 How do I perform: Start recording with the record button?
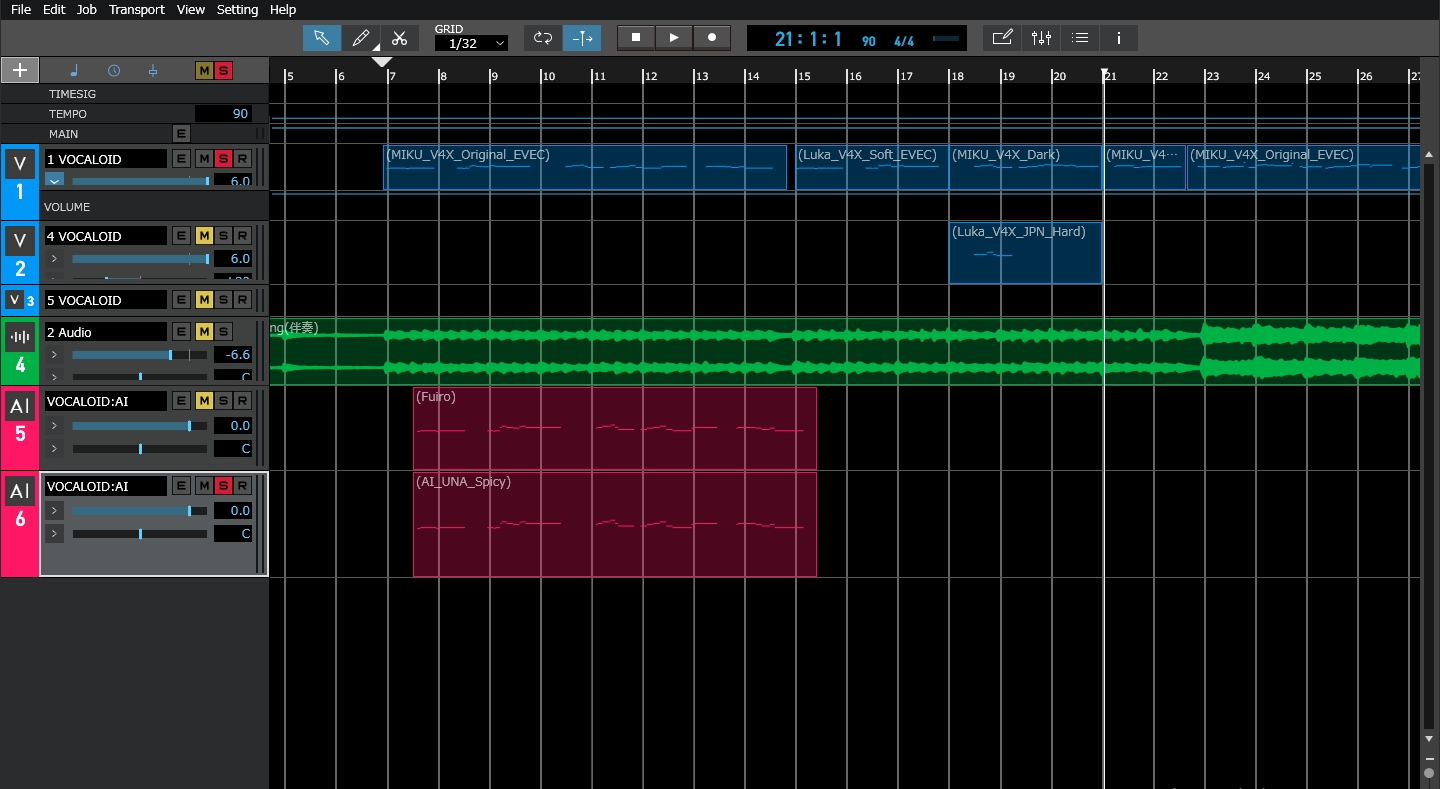pyautogui.click(x=712, y=37)
